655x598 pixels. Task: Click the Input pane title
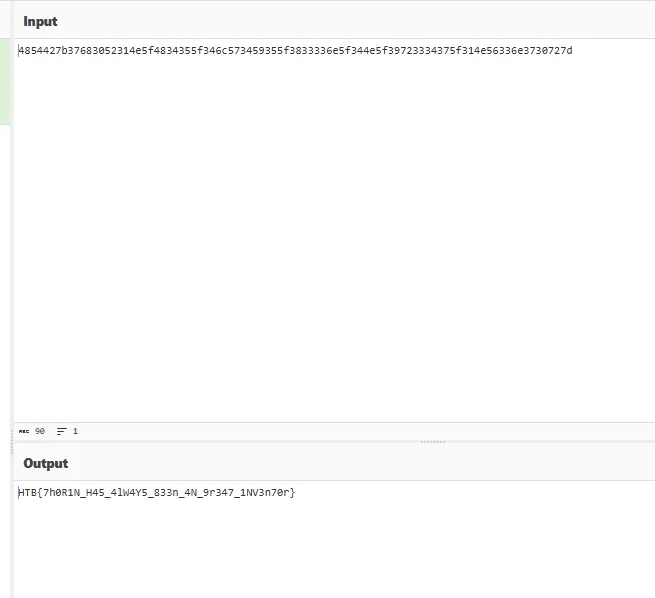(41, 21)
